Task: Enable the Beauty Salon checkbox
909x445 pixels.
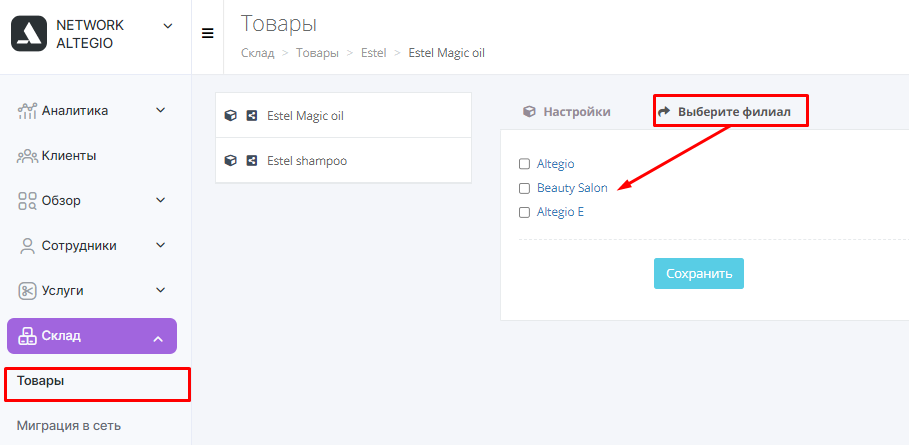Action: coord(525,188)
